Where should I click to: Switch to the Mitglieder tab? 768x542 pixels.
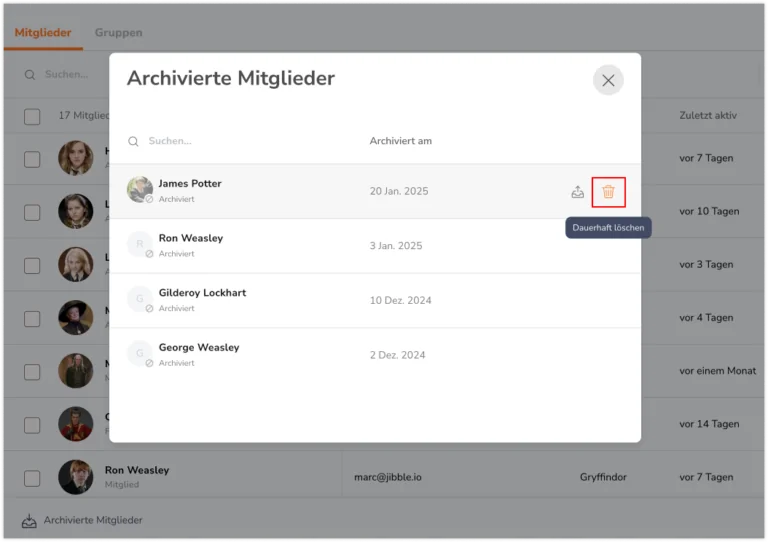[43, 33]
